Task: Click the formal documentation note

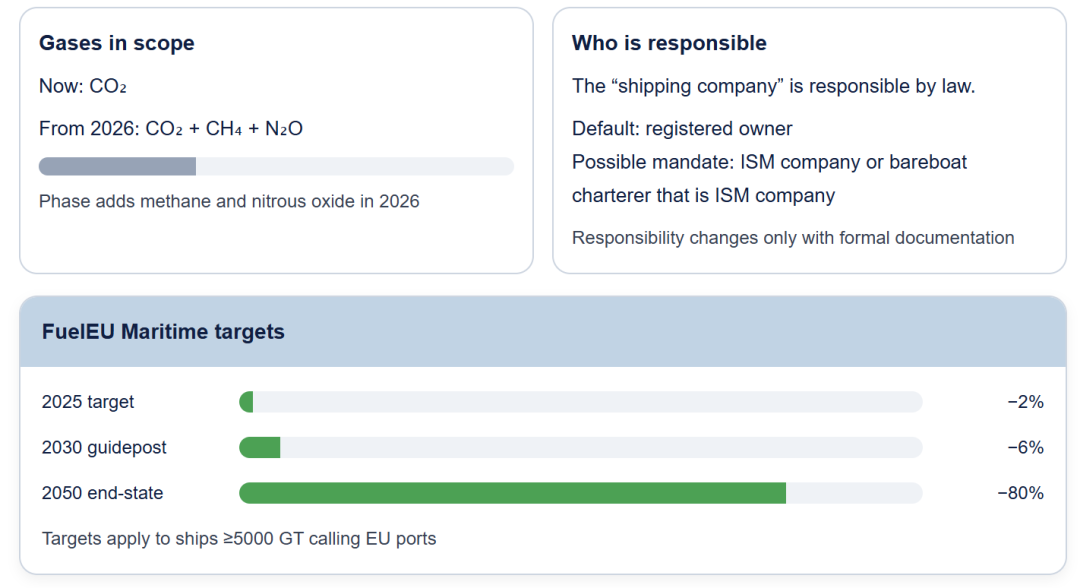Action: coord(793,238)
